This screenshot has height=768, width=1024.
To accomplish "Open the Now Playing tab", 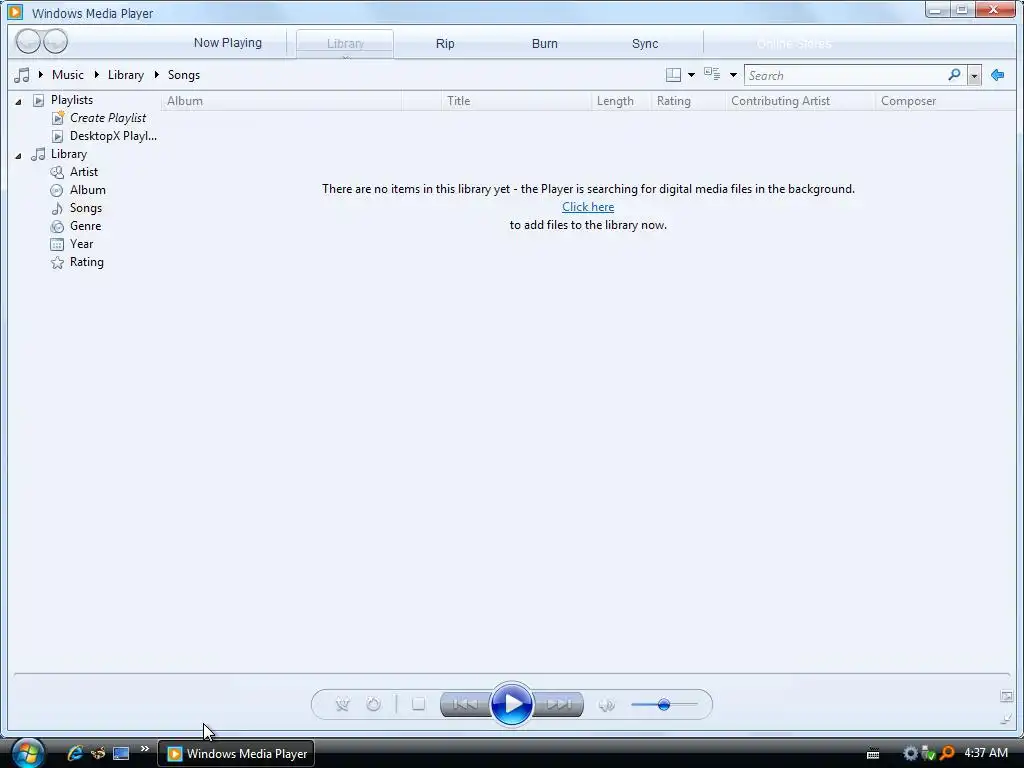I will pos(227,43).
